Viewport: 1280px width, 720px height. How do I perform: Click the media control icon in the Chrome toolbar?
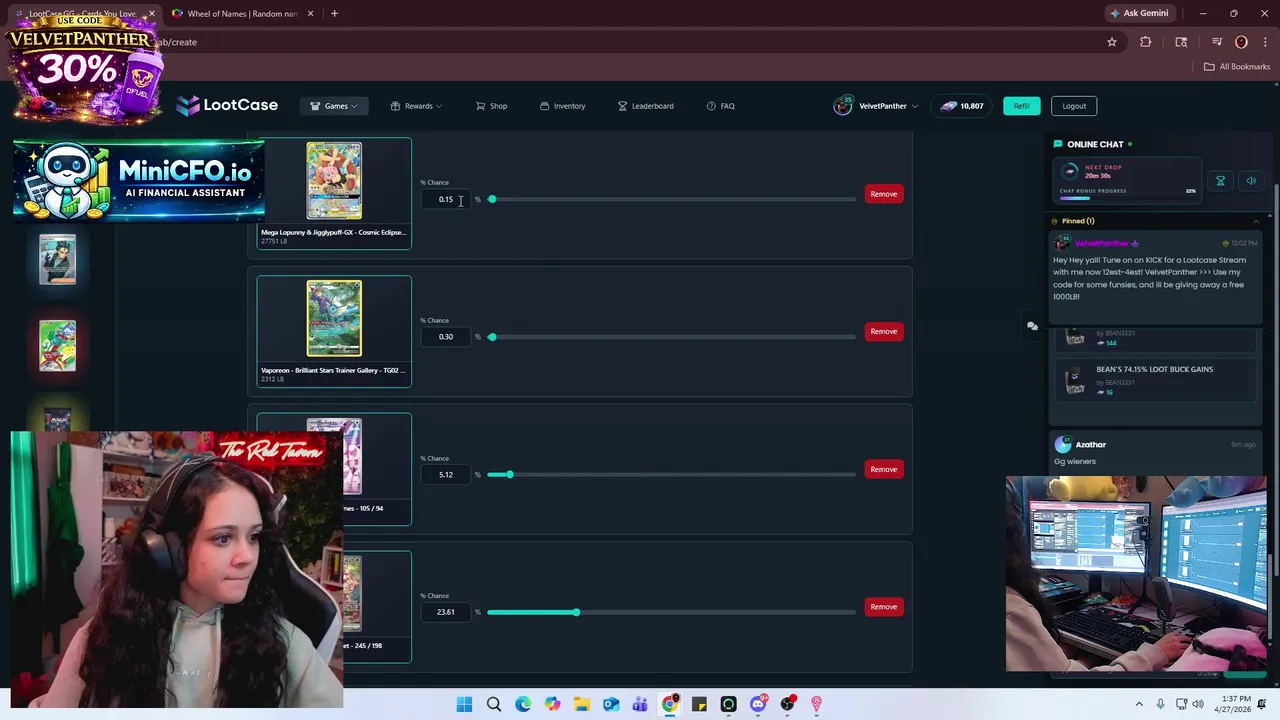(x=1217, y=42)
